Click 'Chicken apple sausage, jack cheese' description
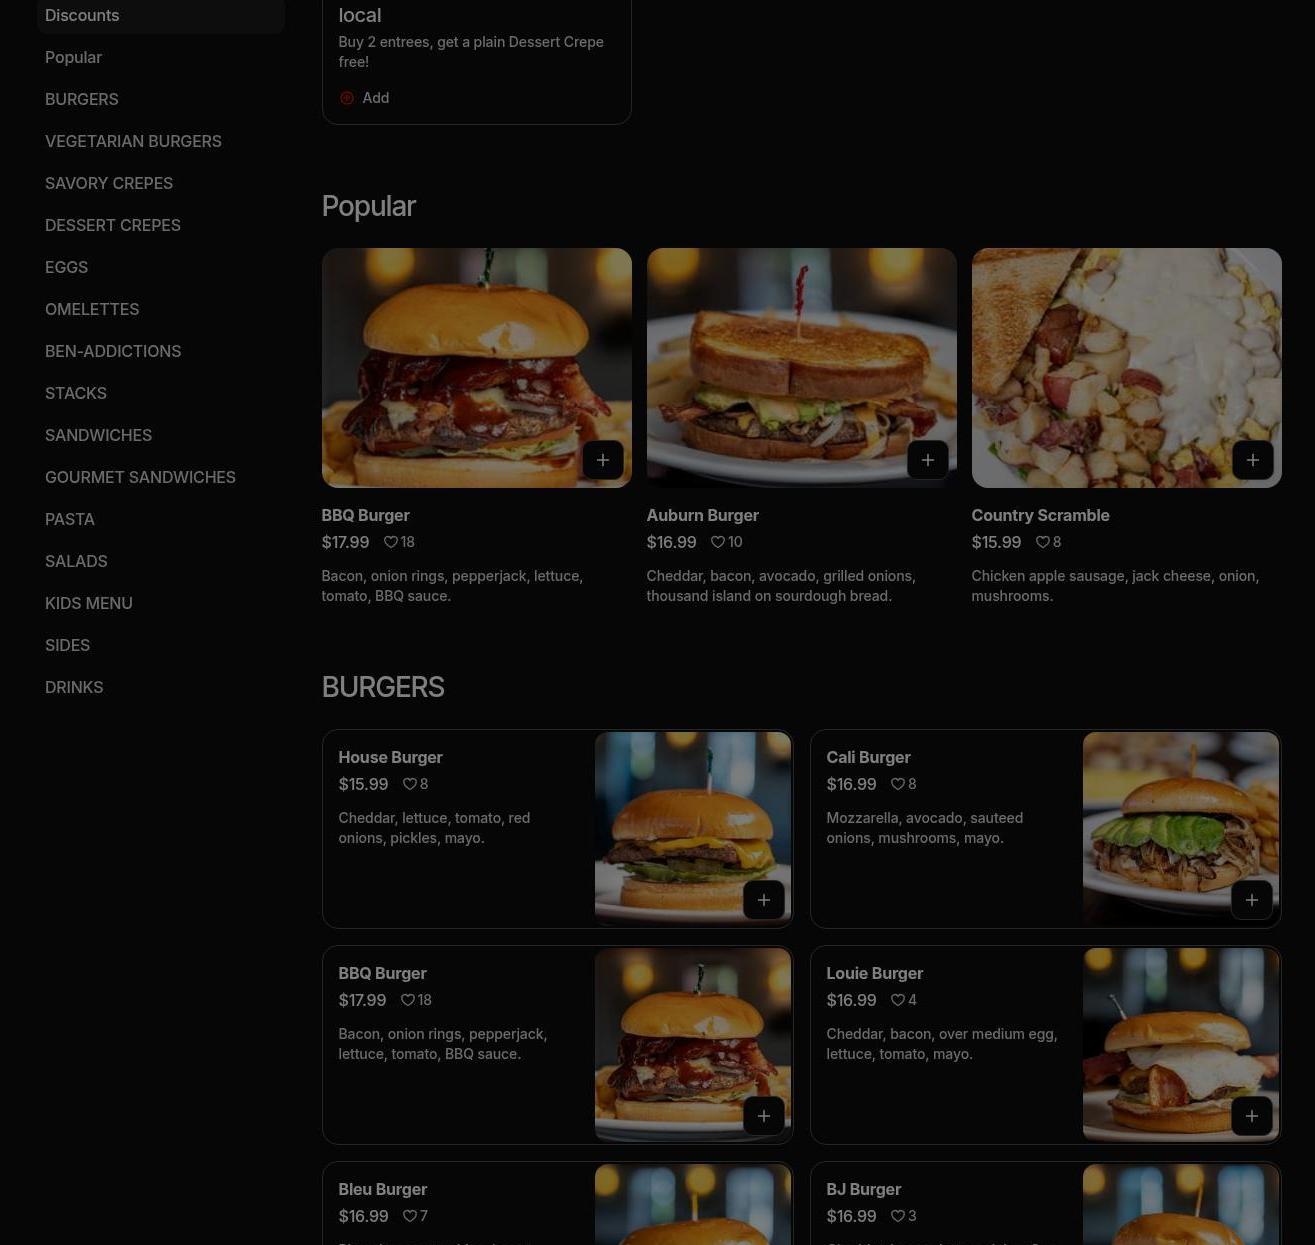Image resolution: width=1315 pixels, height=1245 pixels. tap(1115, 586)
